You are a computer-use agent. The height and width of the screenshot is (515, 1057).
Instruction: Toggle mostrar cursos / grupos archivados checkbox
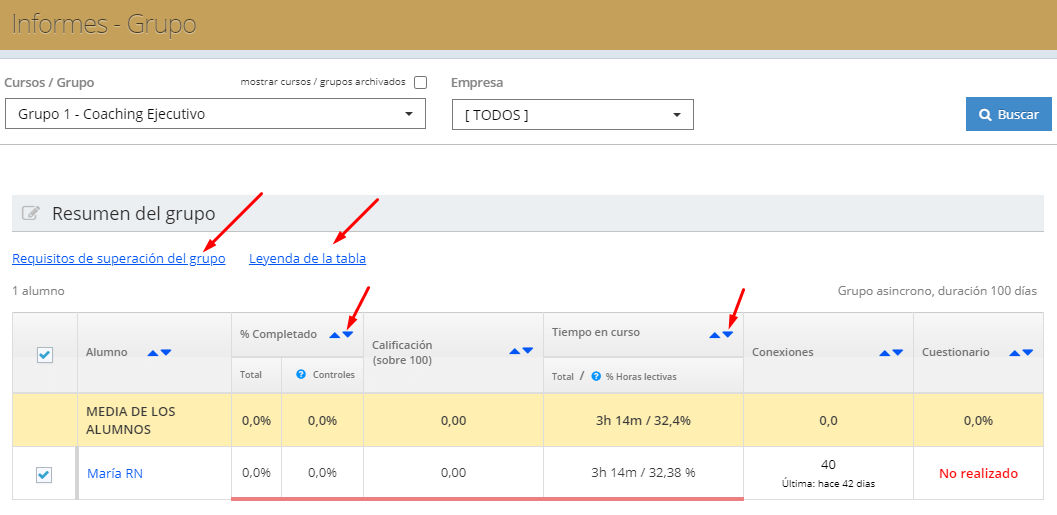421,82
